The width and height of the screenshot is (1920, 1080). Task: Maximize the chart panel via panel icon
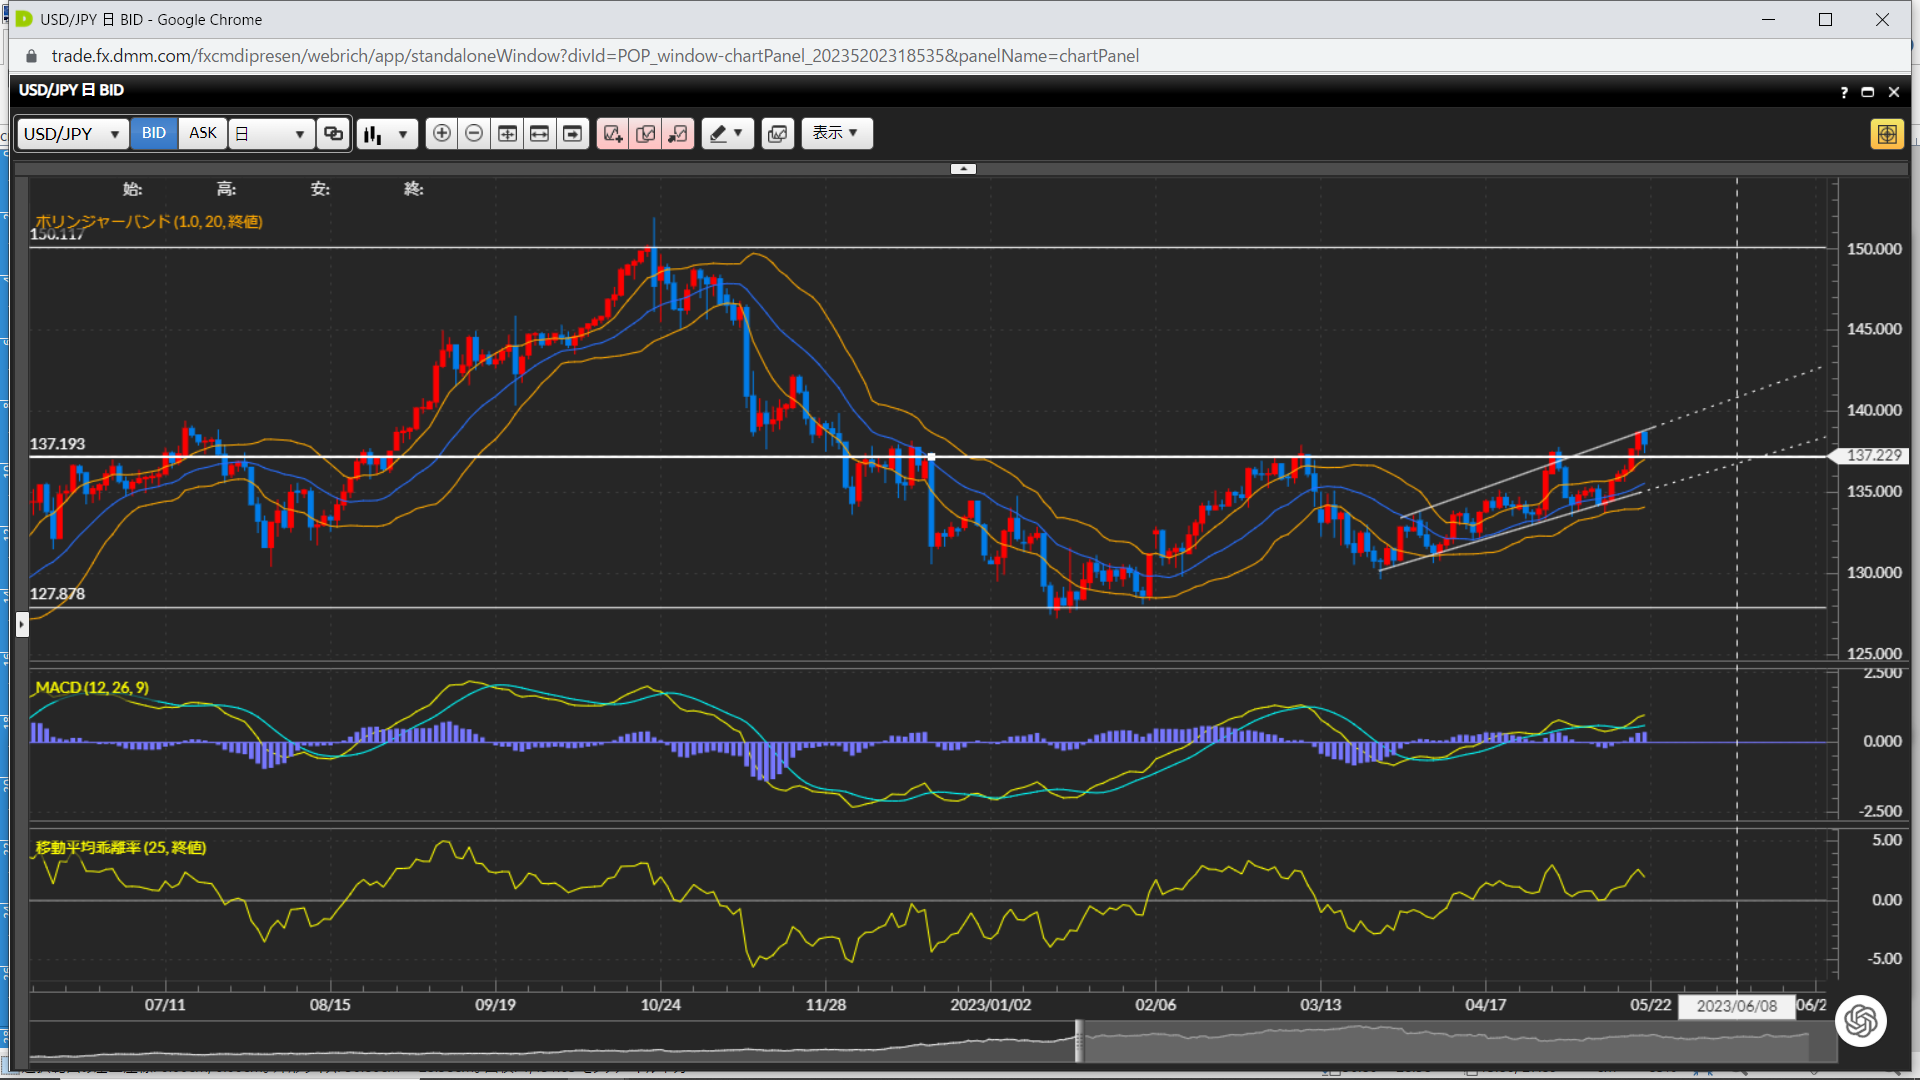tap(1867, 92)
